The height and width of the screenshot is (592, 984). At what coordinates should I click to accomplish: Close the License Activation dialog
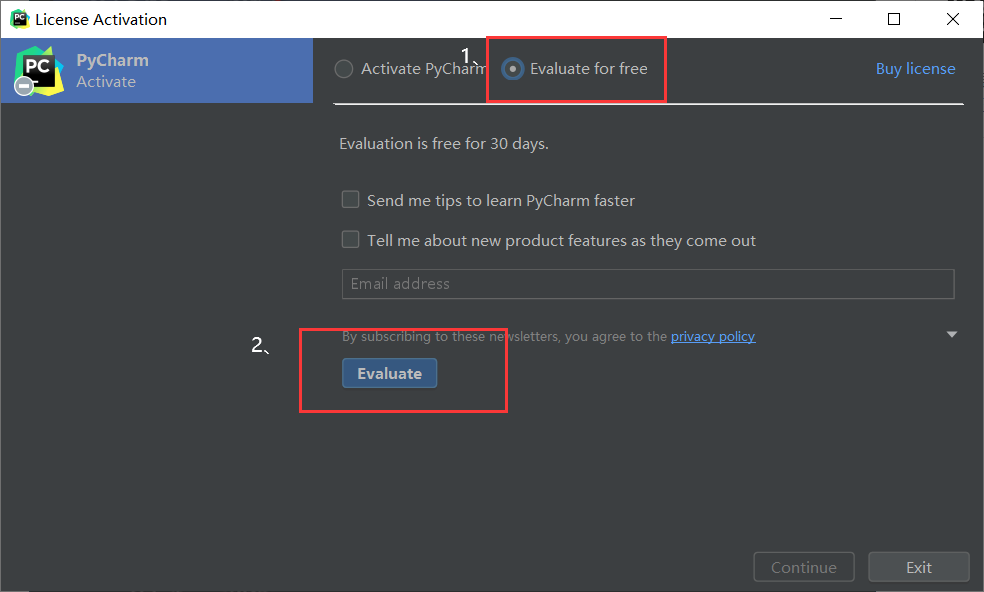[953, 19]
